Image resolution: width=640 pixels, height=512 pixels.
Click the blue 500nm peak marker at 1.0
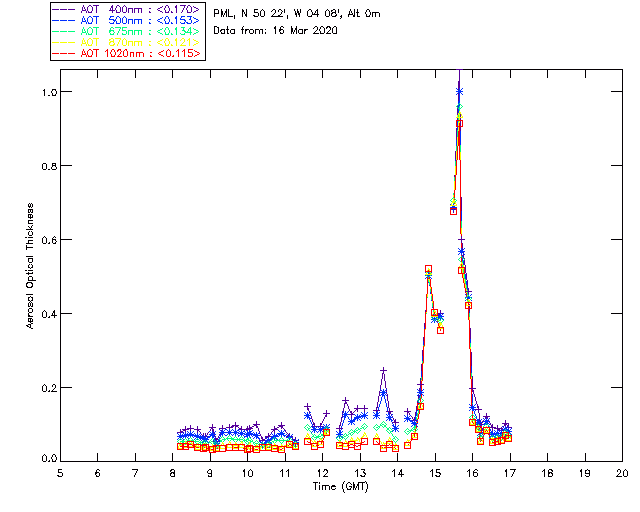pos(459,92)
